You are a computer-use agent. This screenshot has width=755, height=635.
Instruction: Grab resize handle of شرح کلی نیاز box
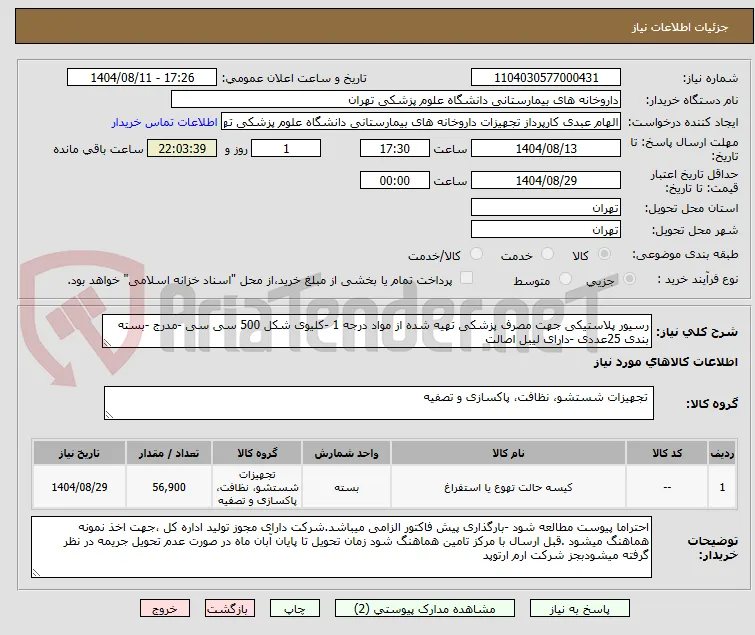click(x=107, y=343)
